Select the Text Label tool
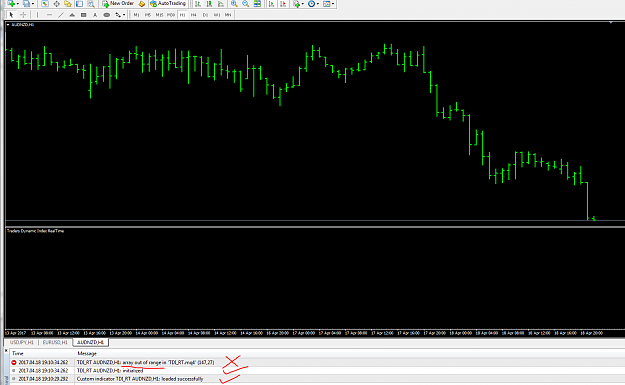This screenshot has height=385, width=625. (106, 15)
